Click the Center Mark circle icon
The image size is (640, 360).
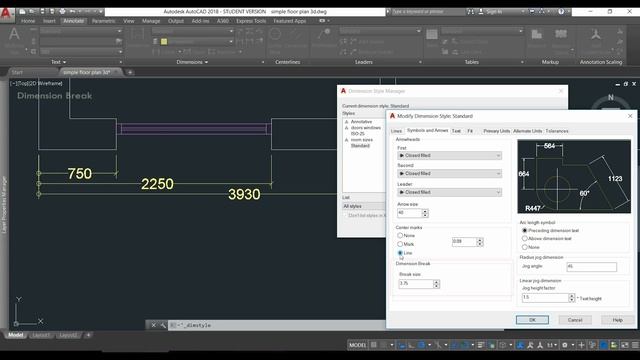[x=275, y=34]
